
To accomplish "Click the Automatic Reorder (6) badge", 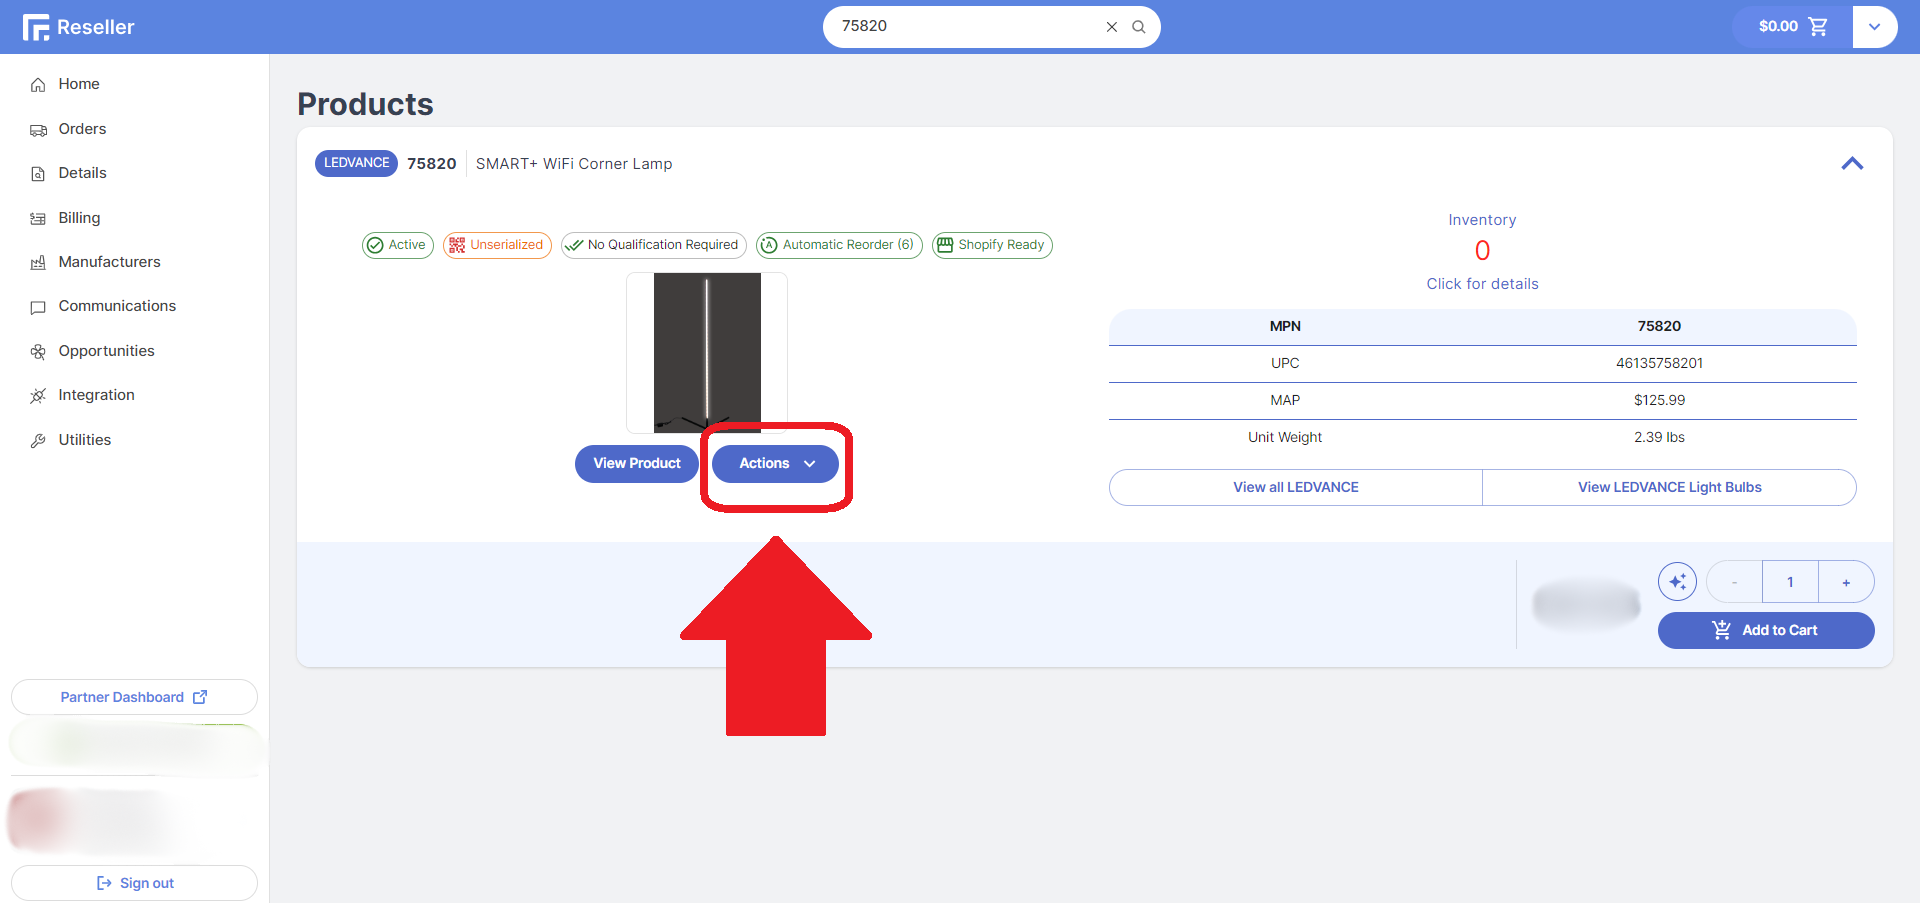I will tap(839, 245).
